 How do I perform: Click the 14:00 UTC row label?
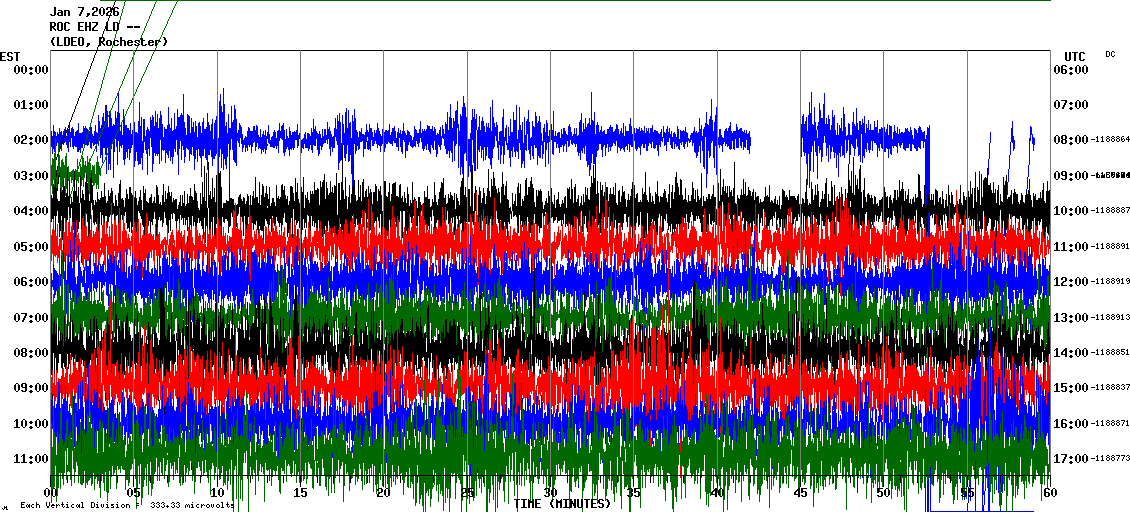coord(1072,353)
